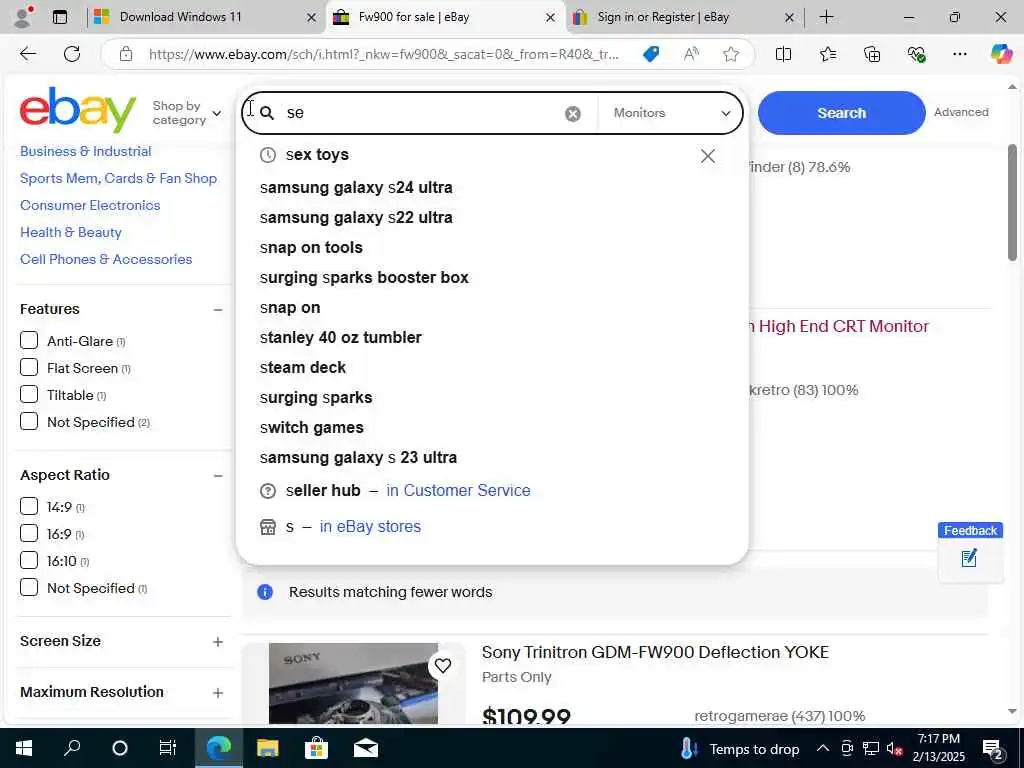Check the 16:10 aspect ratio box
This screenshot has height=768, width=1024.
29,560
